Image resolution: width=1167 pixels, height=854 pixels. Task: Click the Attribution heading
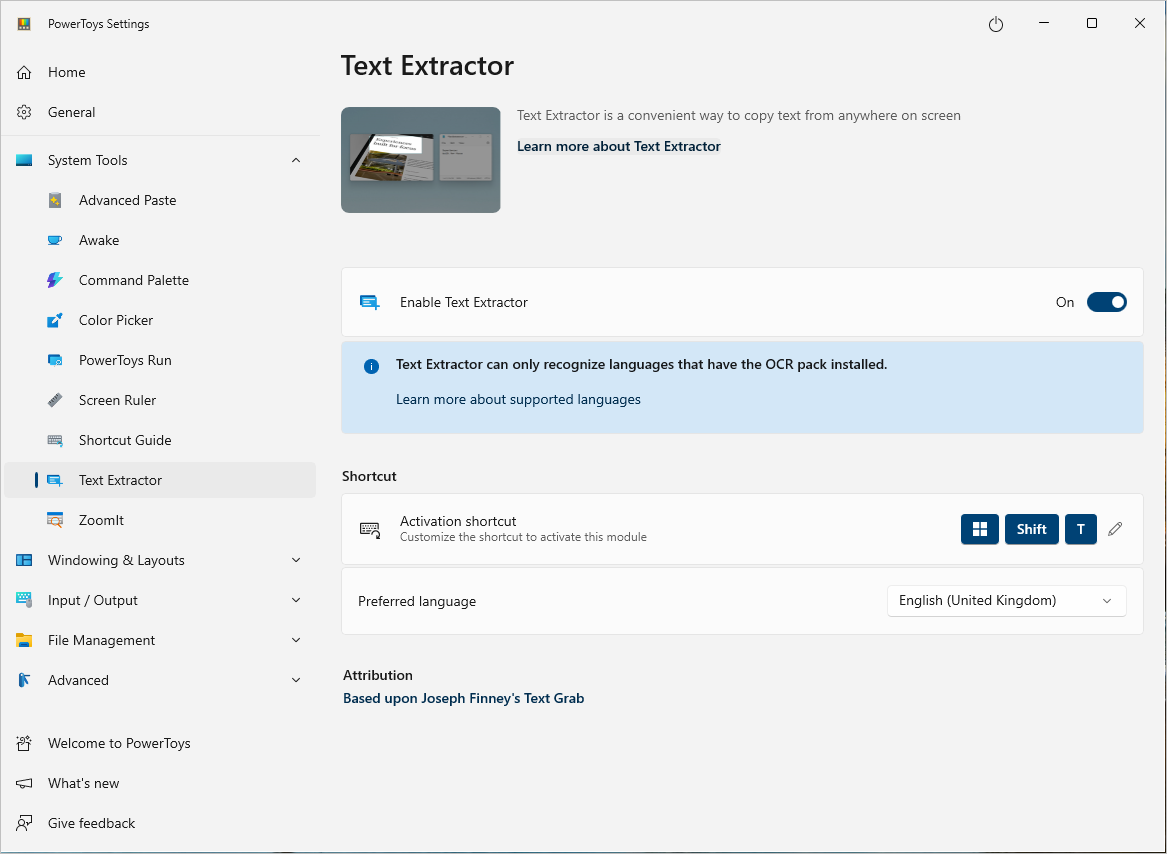[377, 675]
